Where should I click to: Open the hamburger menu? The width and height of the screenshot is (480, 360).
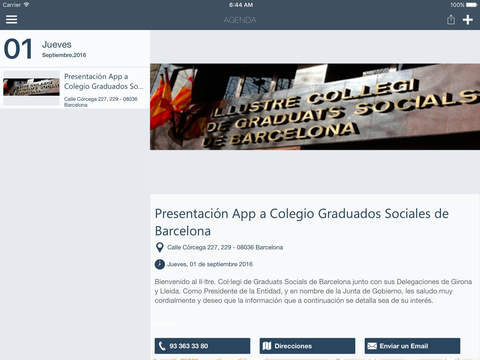point(11,19)
